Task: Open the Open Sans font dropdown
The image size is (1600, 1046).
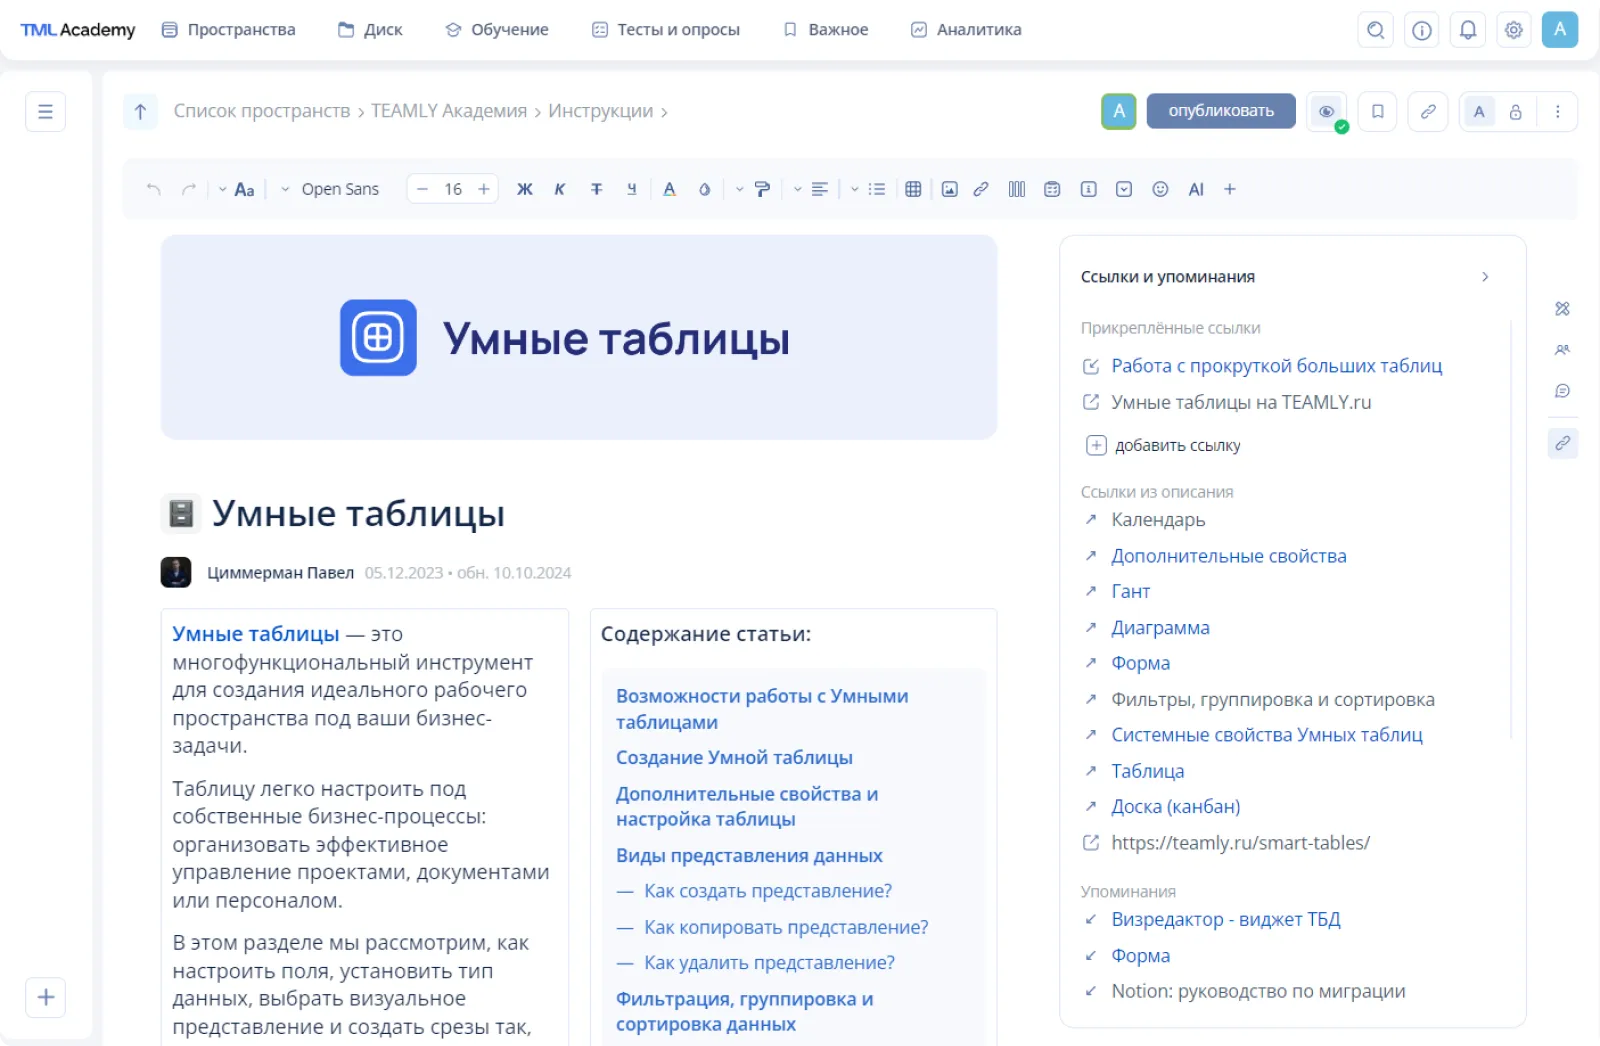Action: (x=330, y=189)
